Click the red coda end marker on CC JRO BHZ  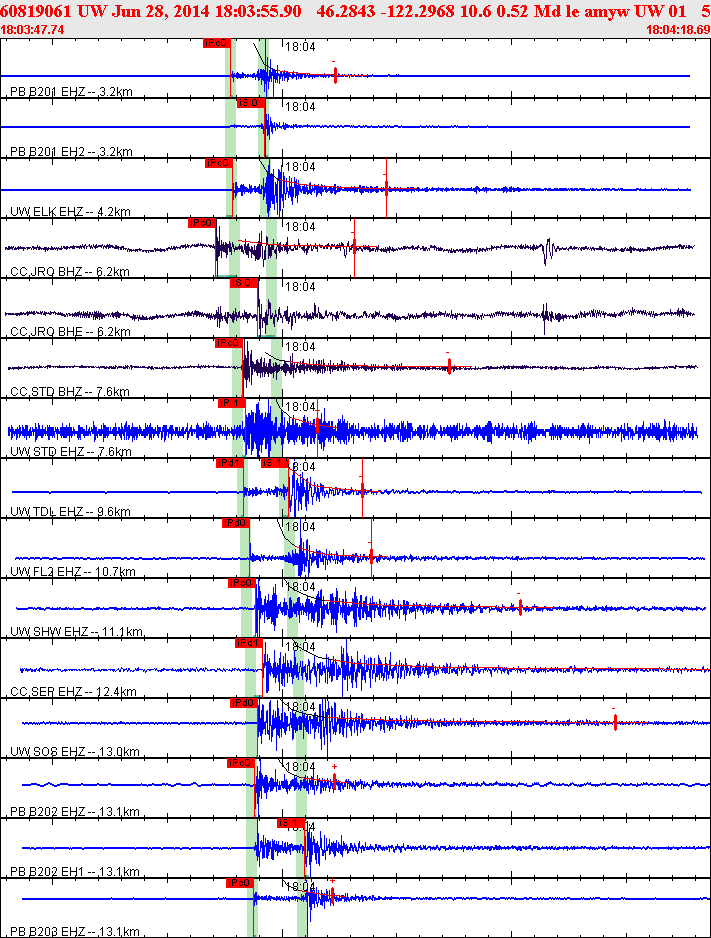click(x=354, y=245)
